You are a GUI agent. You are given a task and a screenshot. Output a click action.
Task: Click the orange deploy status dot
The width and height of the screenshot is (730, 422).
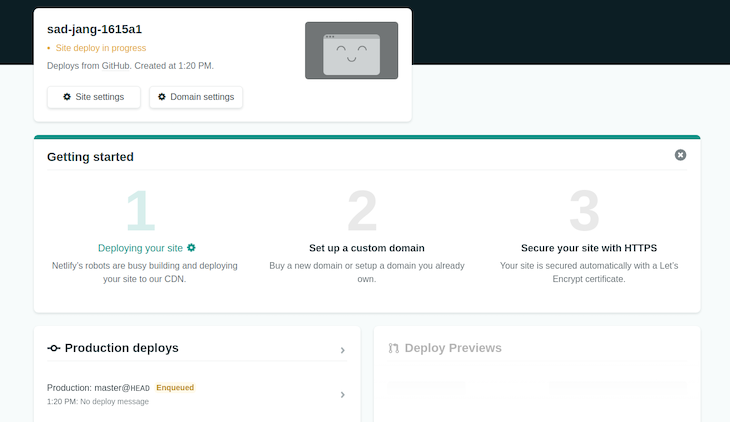(49, 48)
